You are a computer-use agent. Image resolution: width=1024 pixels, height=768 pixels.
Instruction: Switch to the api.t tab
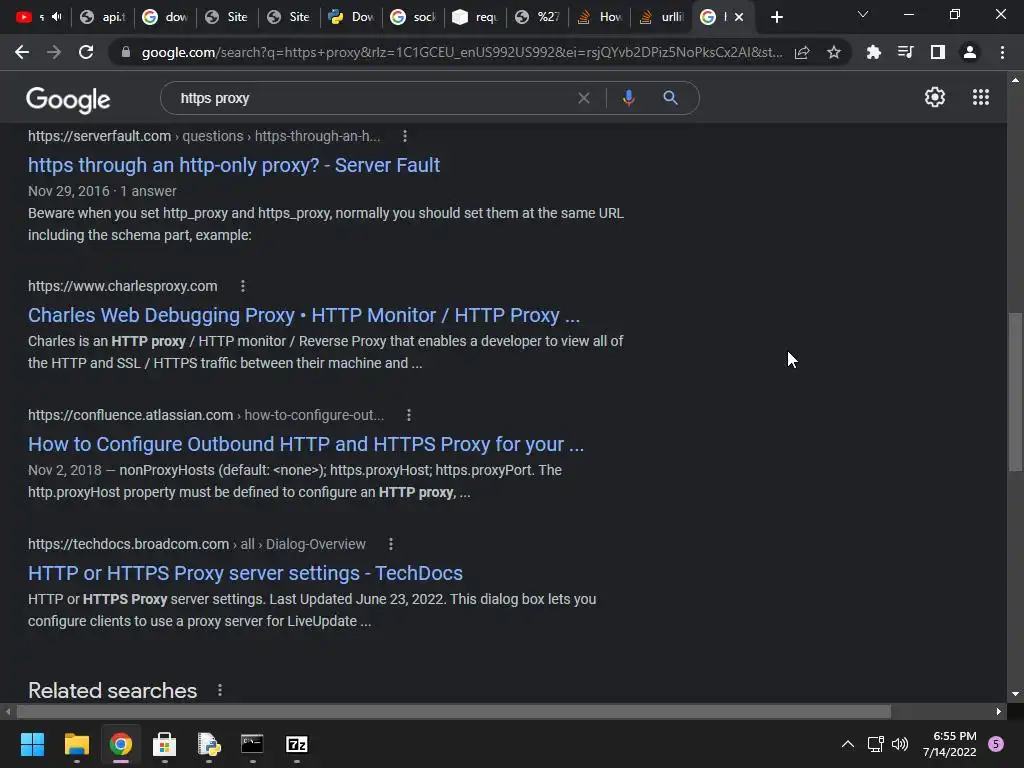pyautogui.click(x=103, y=17)
